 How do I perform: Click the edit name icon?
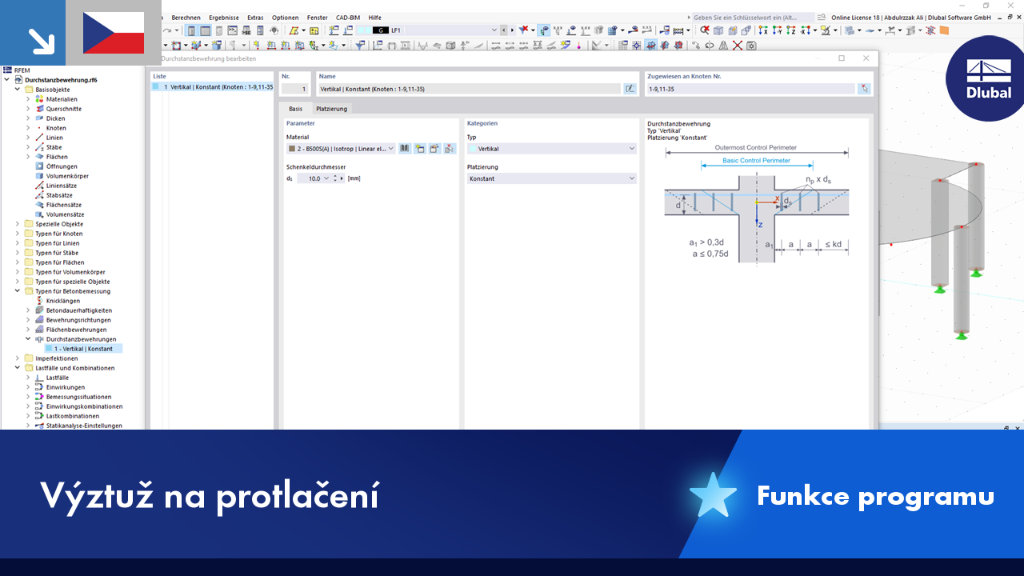tap(630, 89)
